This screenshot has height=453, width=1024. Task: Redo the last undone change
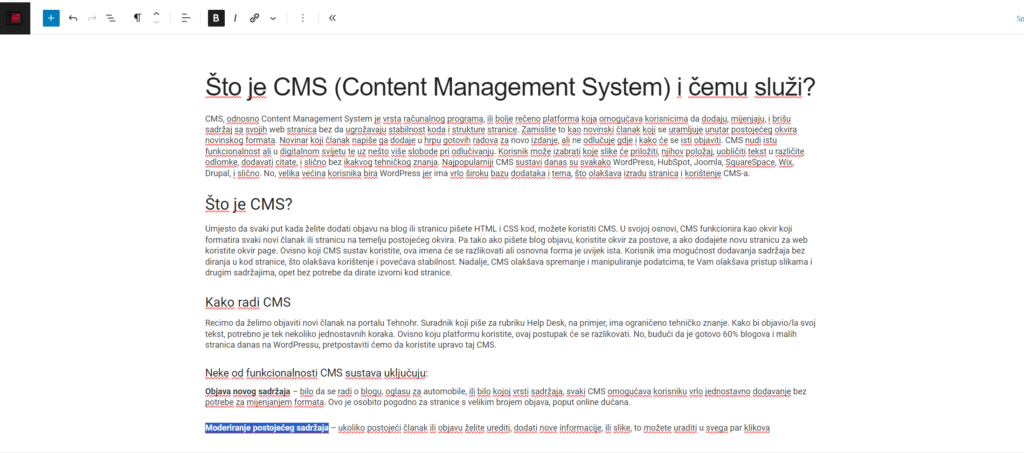[92, 18]
